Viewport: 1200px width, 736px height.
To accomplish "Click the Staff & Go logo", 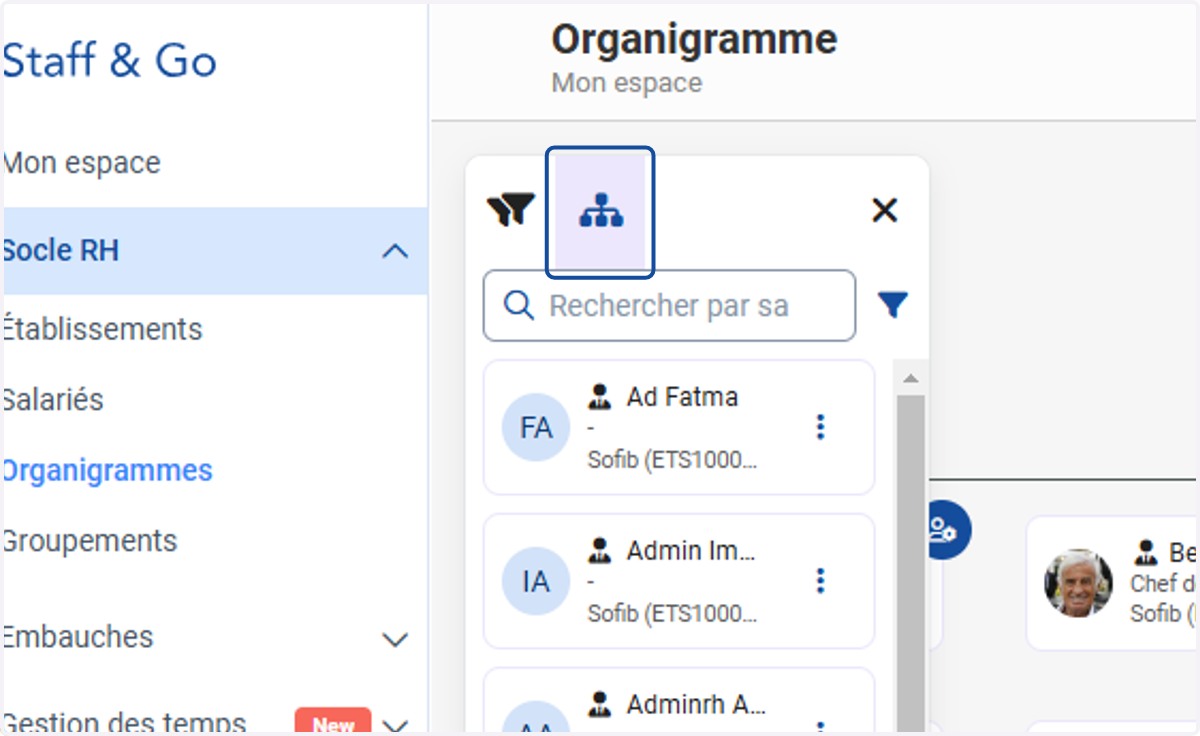I will [110, 61].
